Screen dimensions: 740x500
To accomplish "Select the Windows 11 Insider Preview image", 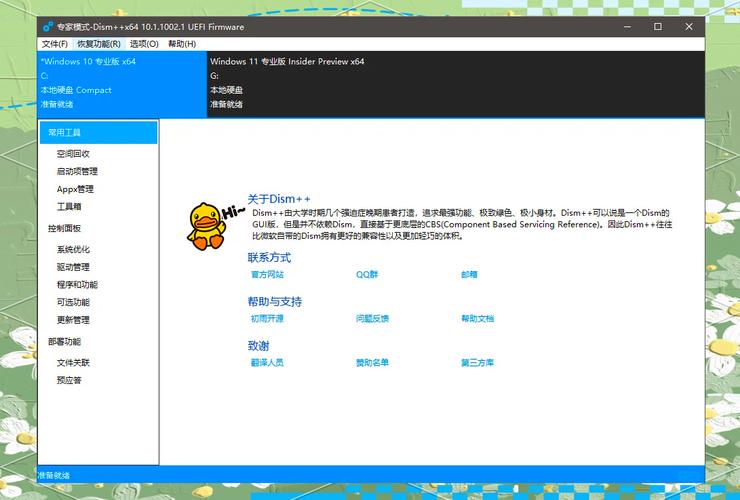I will click(456, 84).
